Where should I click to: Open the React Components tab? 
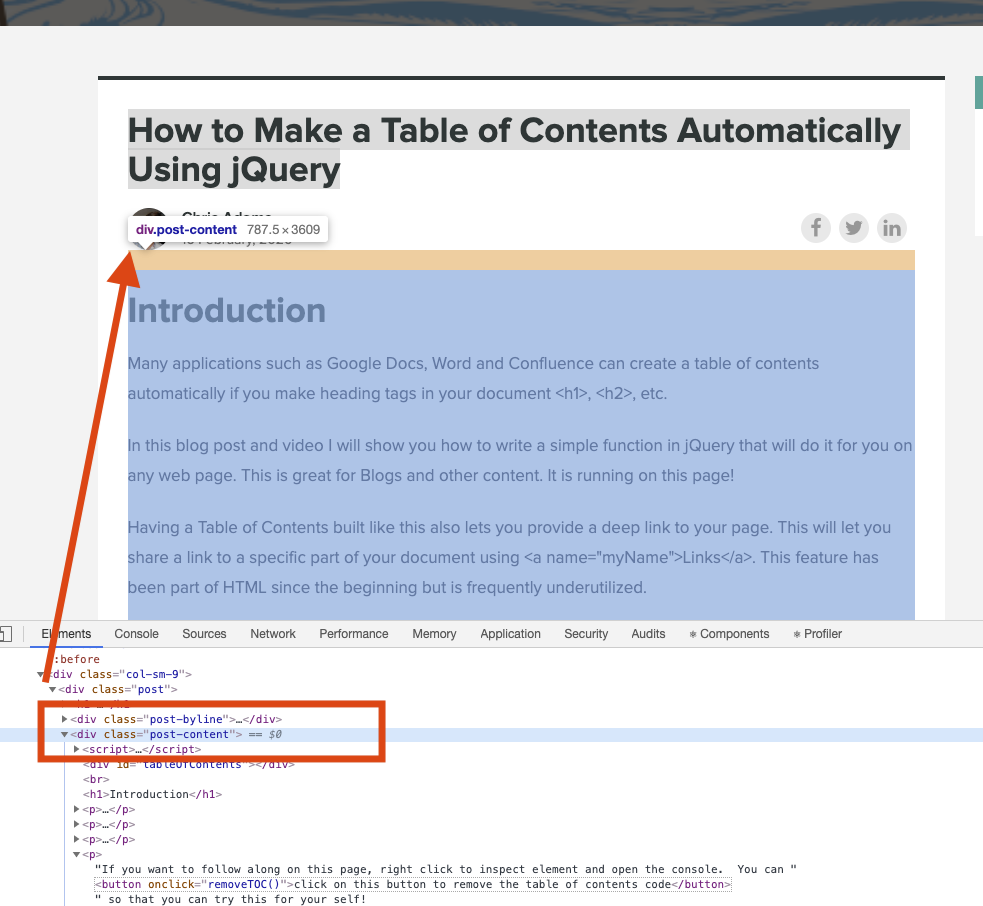coord(729,634)
